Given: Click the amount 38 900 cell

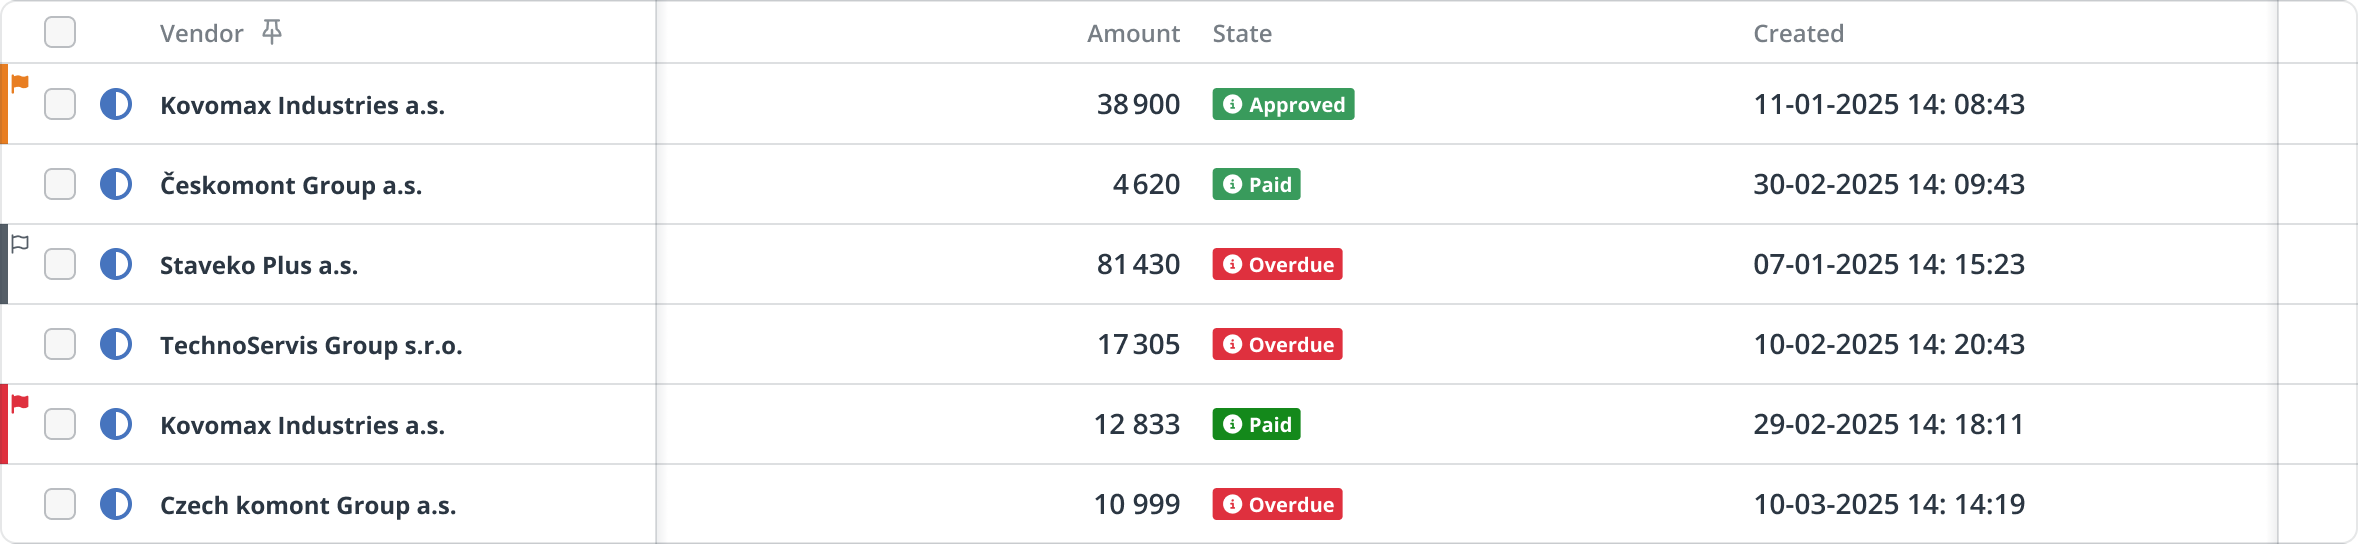Looking at the screenshot, I should coord(1138,104).
